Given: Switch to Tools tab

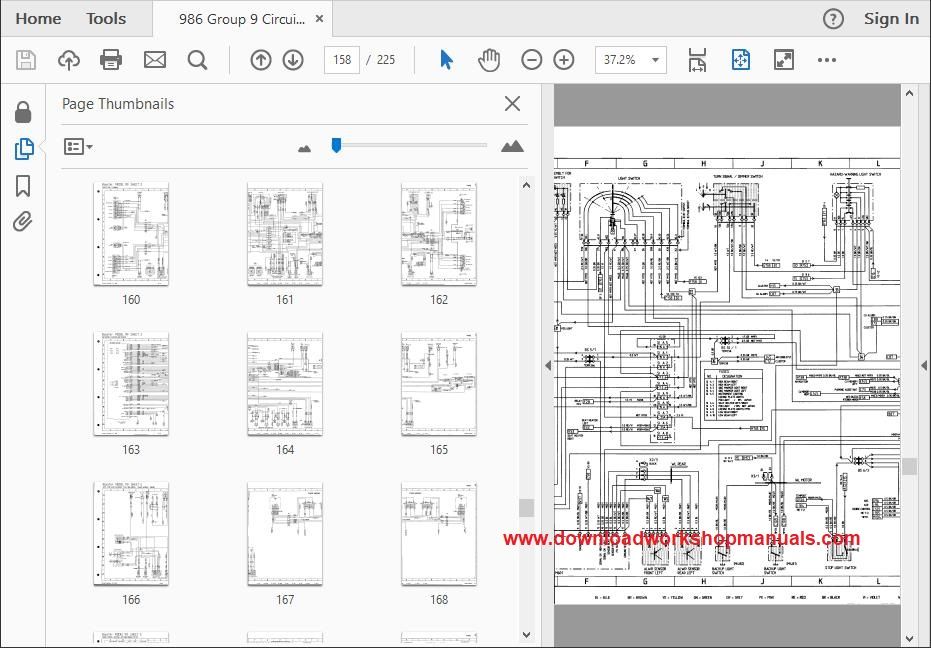Looking at the screenshot, I should click(x=106, y=19).
